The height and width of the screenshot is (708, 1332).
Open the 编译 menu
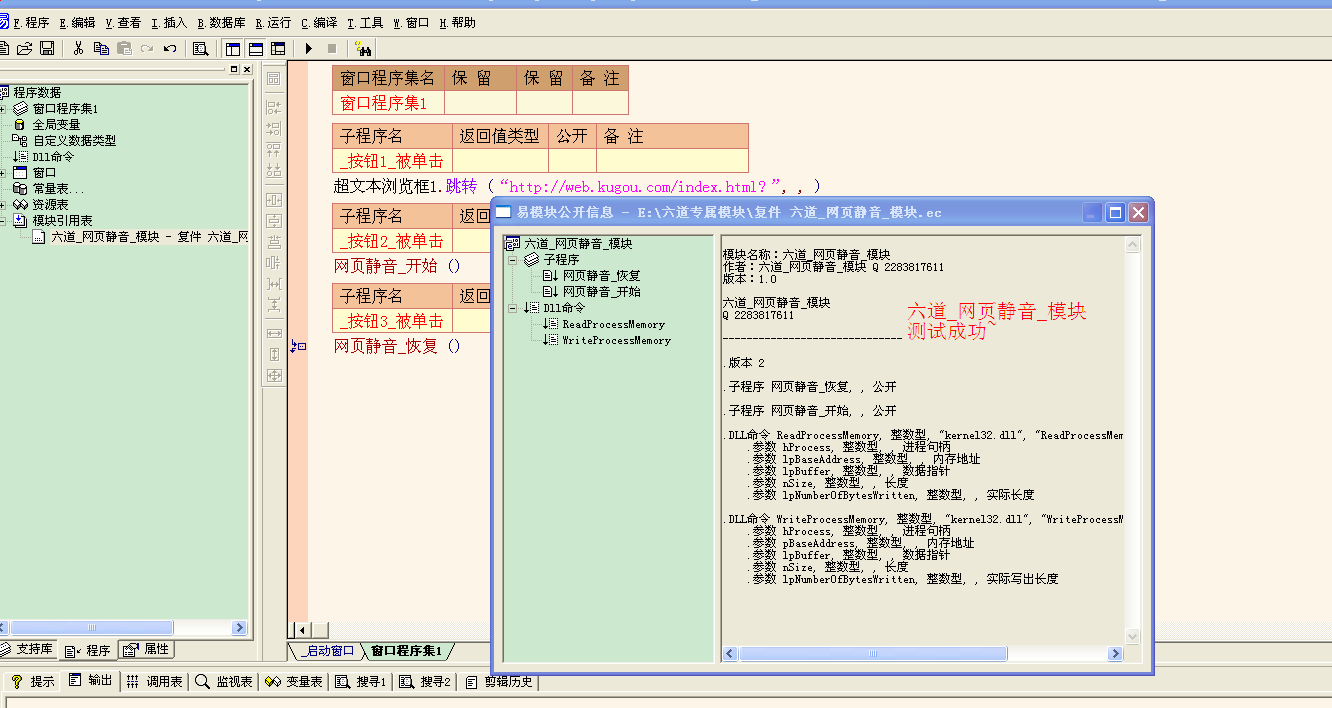319,22
